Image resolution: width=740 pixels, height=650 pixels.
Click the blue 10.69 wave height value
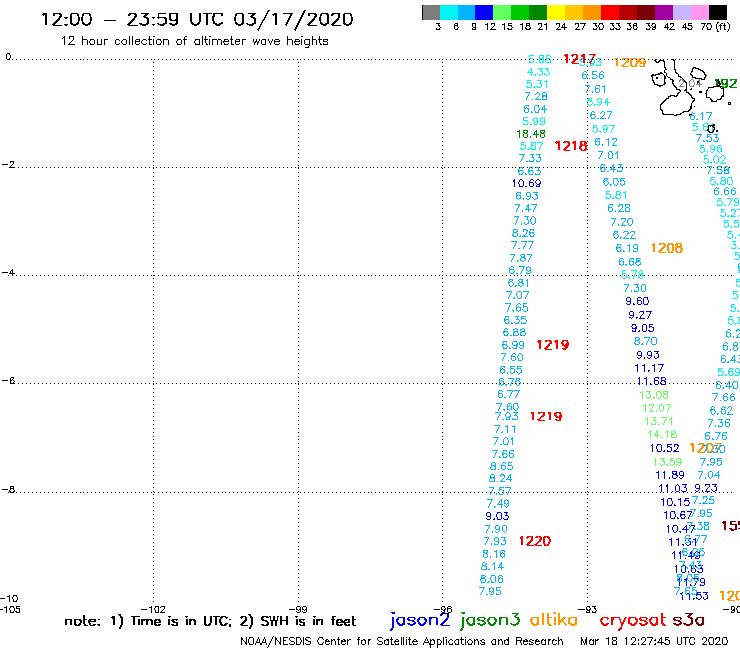coord(526,183)
